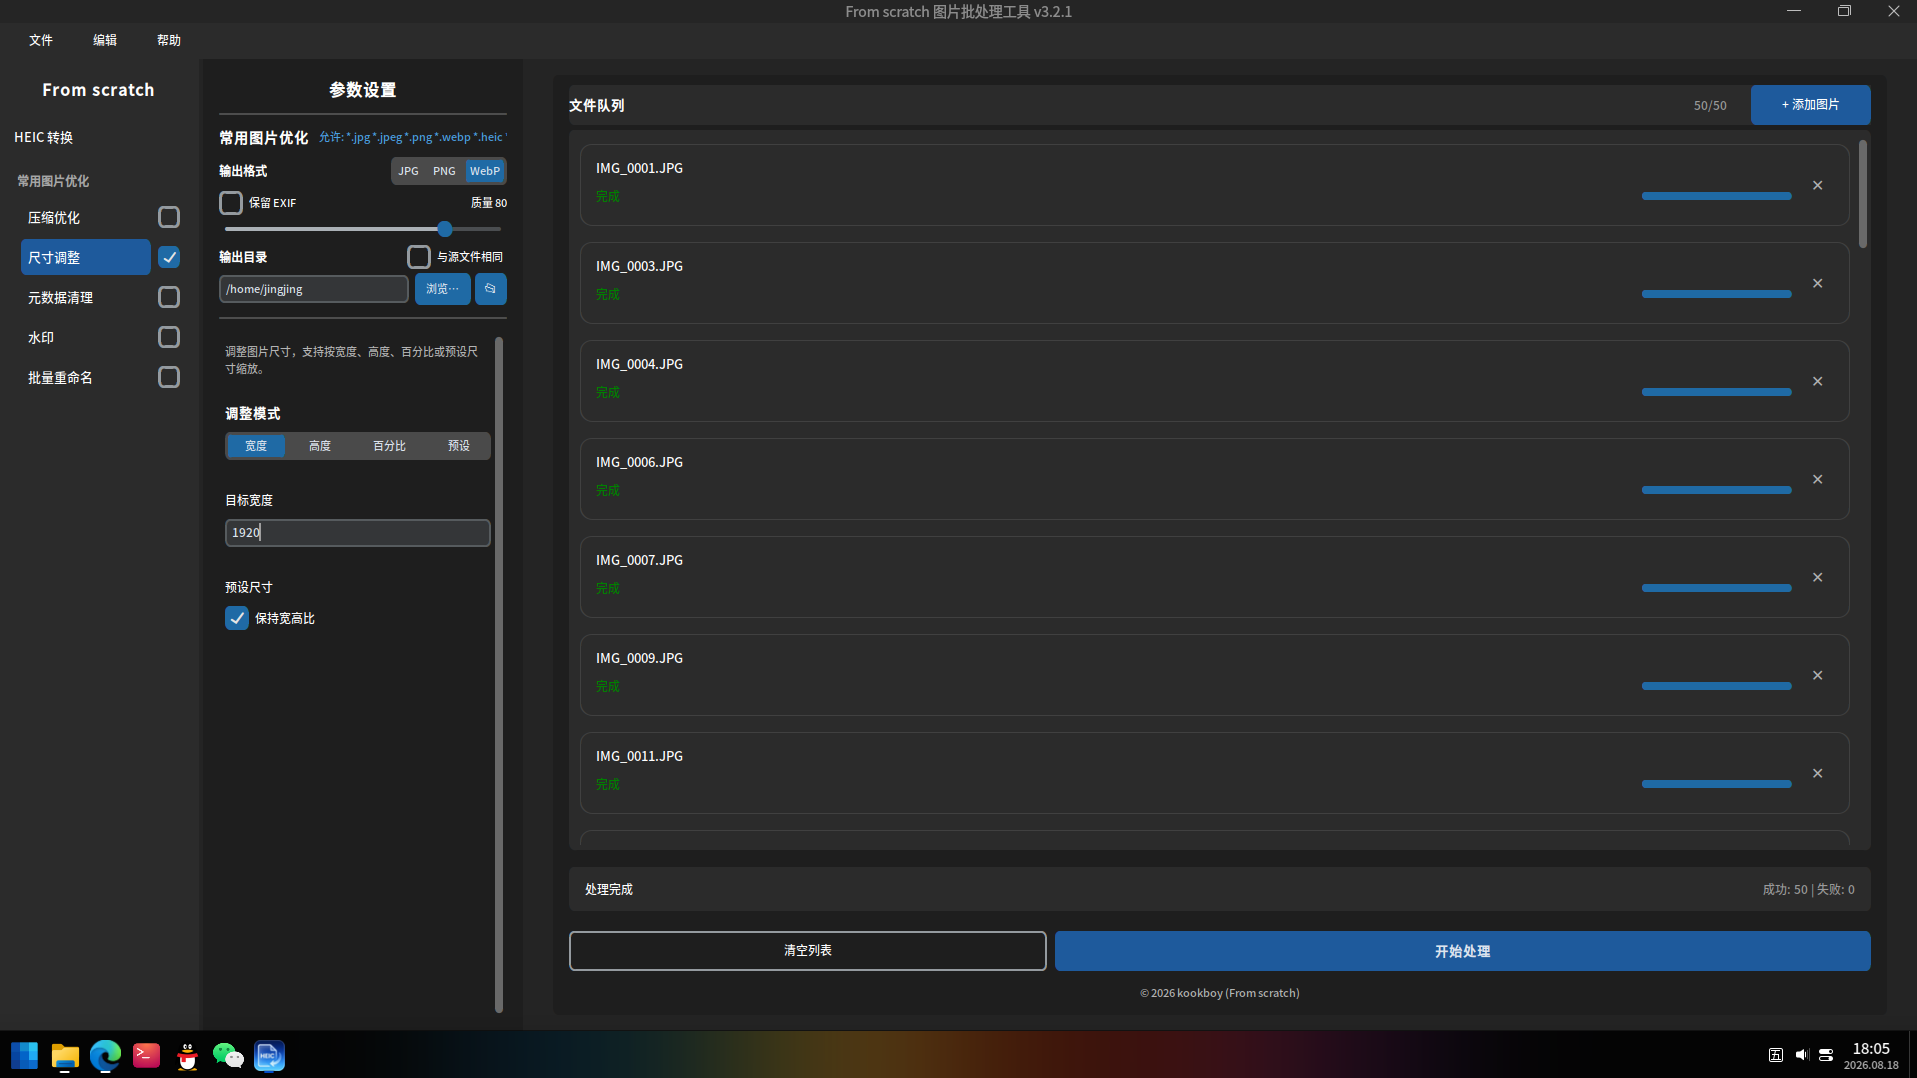
Task: Enable 批量重命名 checkbox
Action: click(x=169, y=377)
